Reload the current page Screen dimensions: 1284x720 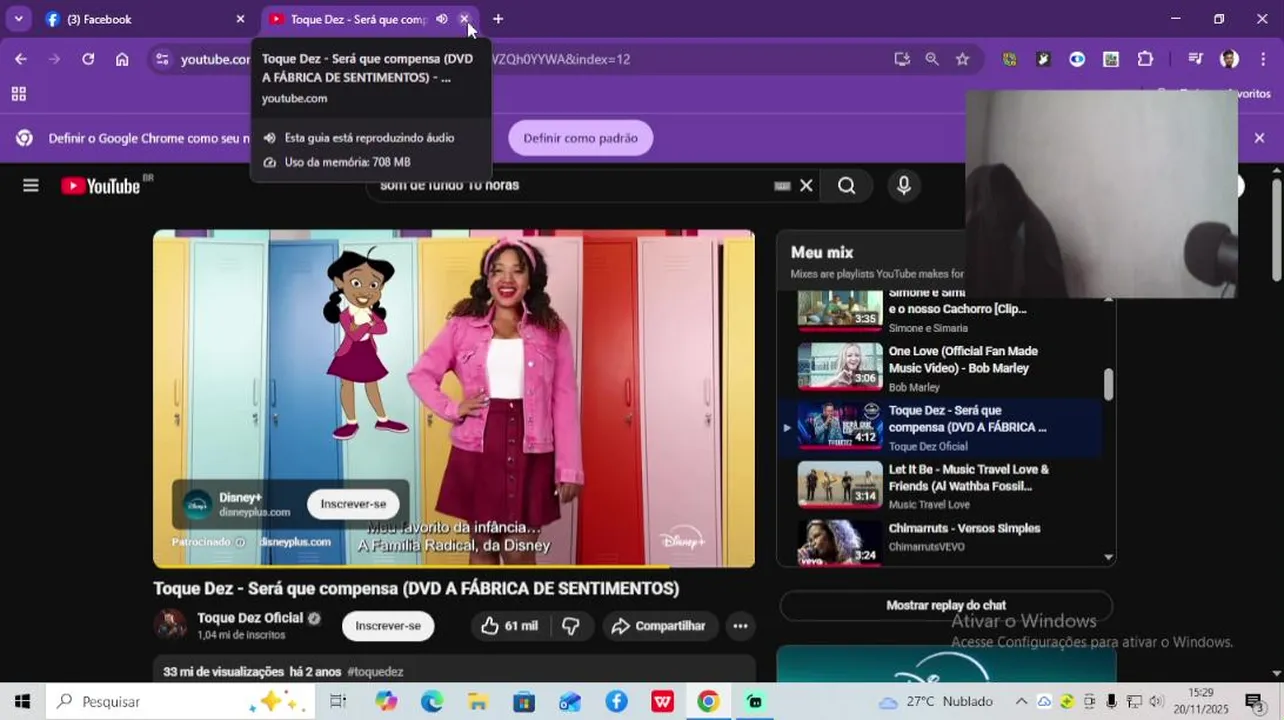pos(88,59)
